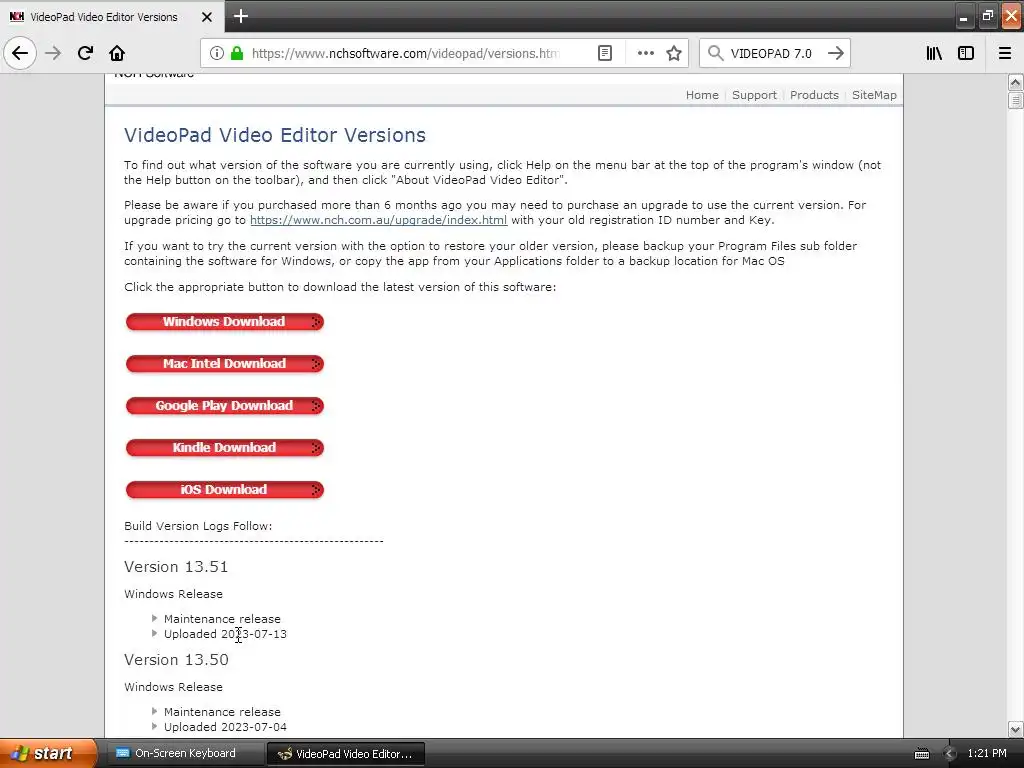Click the Google Play Download button

225,406
